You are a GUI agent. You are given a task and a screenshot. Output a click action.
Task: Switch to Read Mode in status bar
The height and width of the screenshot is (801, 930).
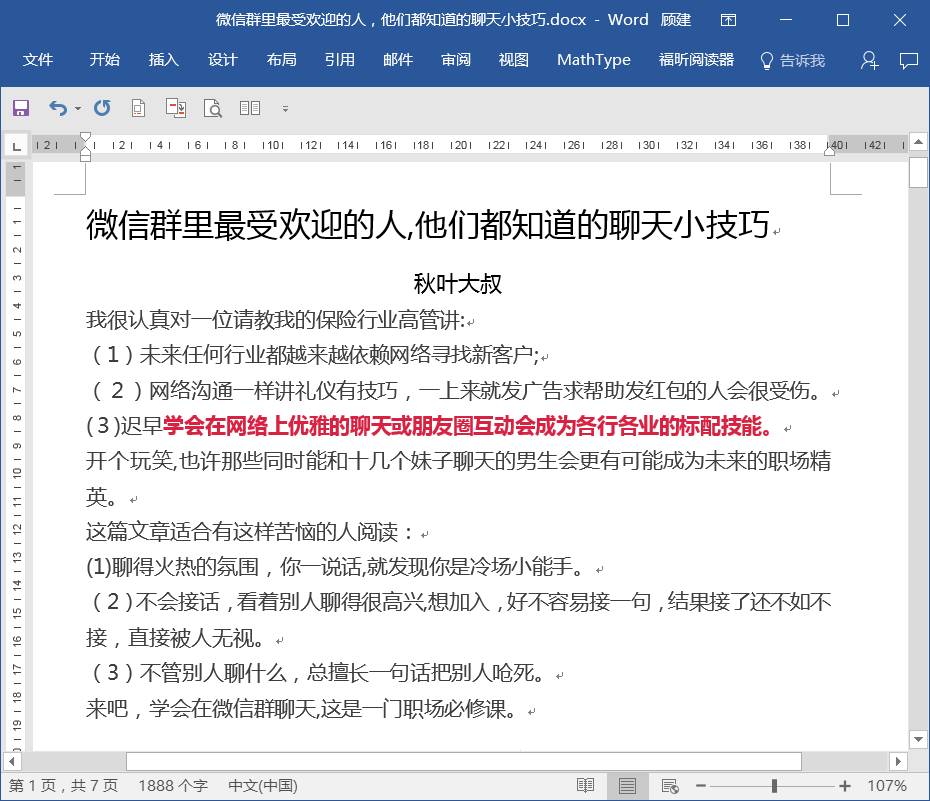click(584, 785)
